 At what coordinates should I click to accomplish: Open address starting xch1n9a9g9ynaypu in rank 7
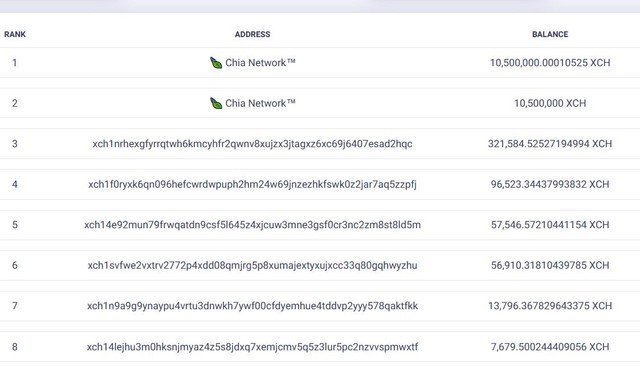coord(252,306)
